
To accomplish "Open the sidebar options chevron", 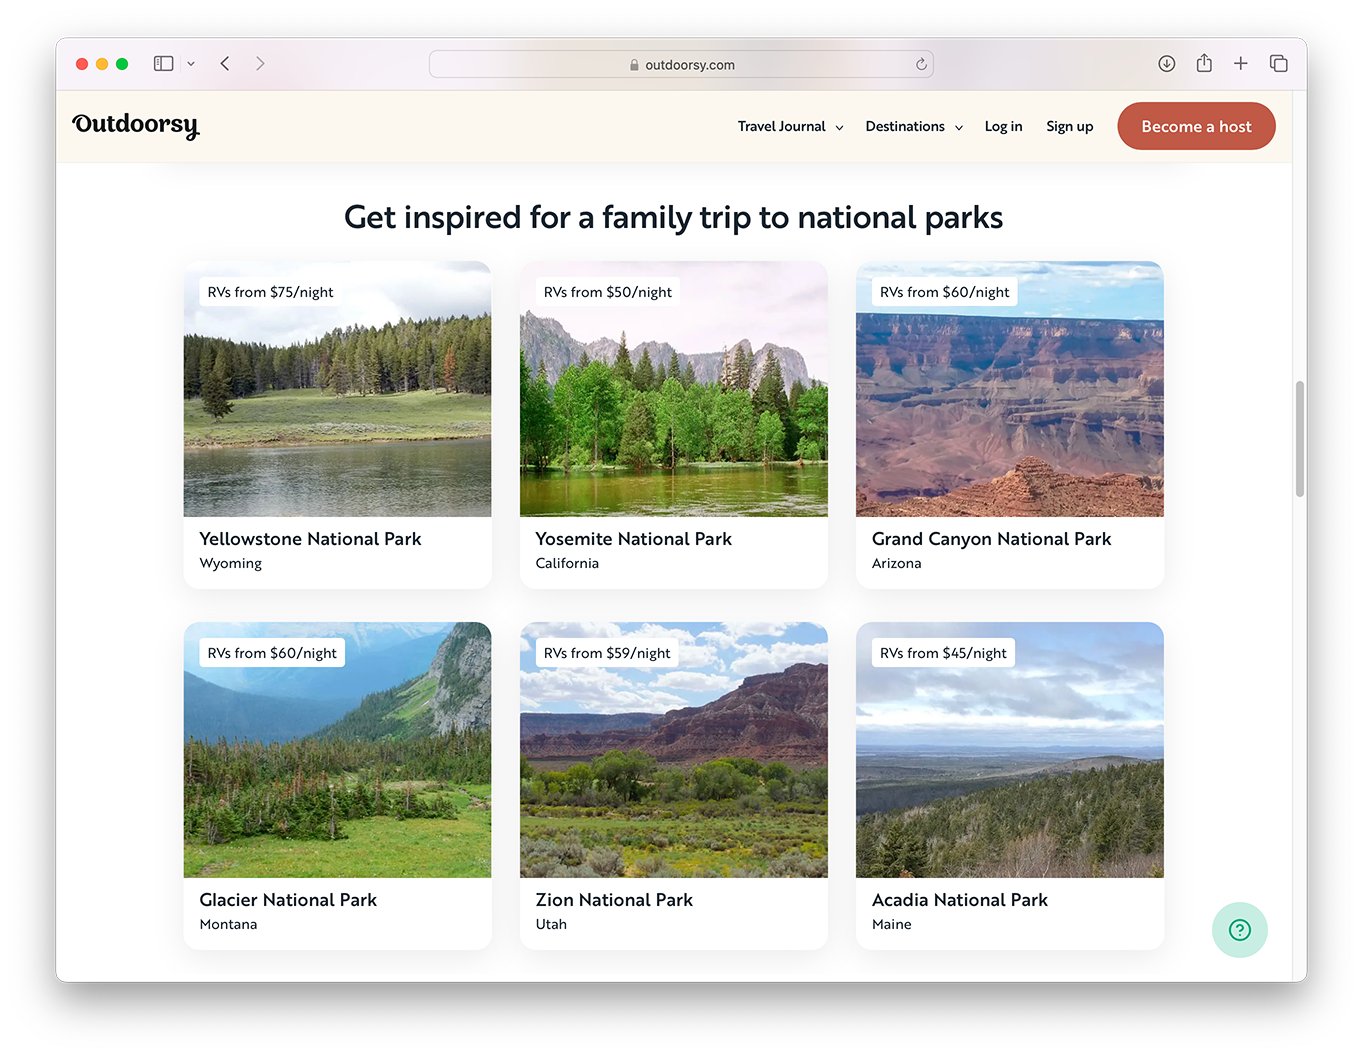I will click(191, 64).
